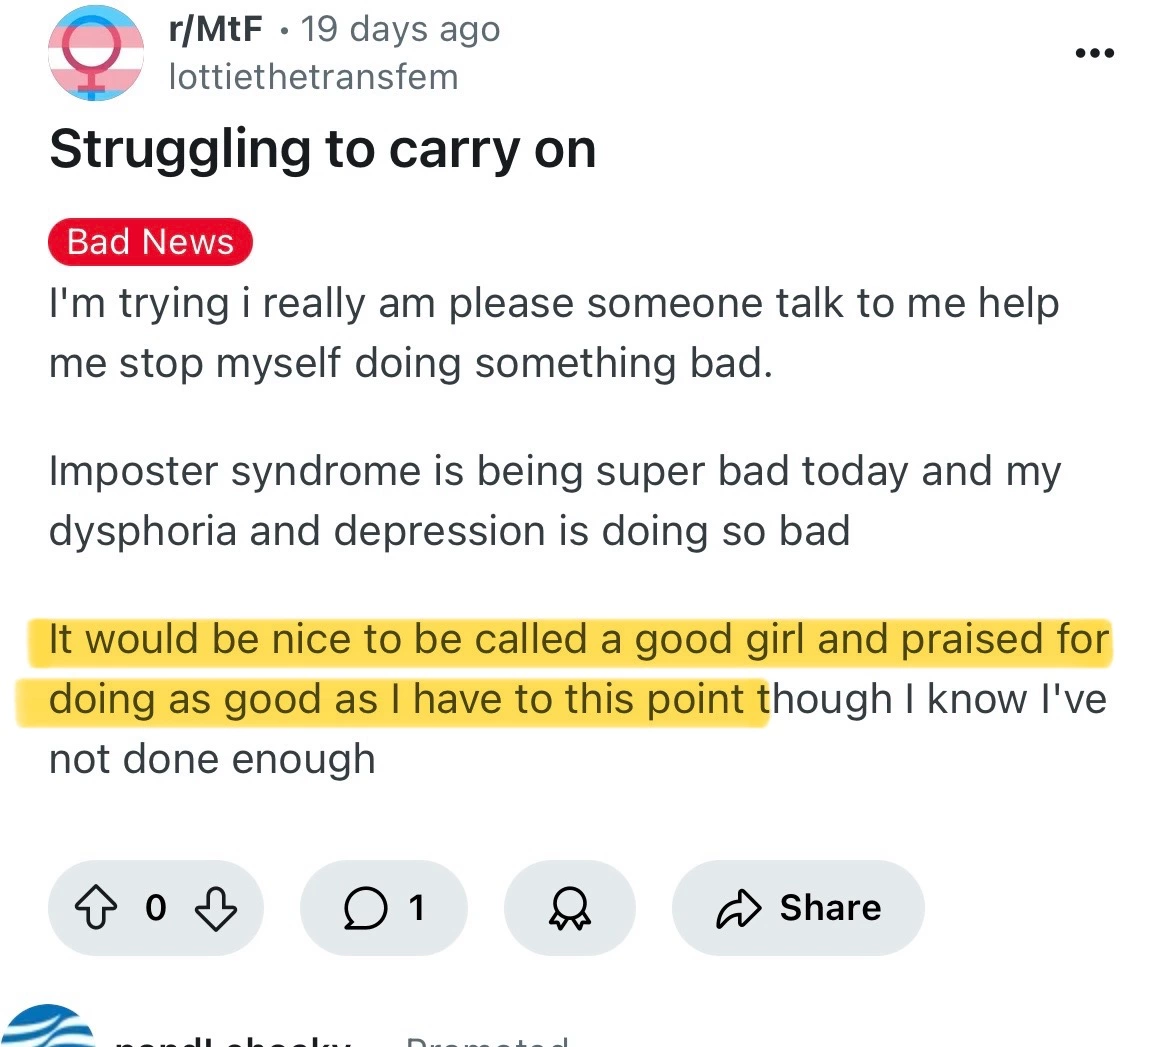Viewport: 1170px width, 1047px height.
Task: Click the share arrow icon
Action: coord(740,908)
